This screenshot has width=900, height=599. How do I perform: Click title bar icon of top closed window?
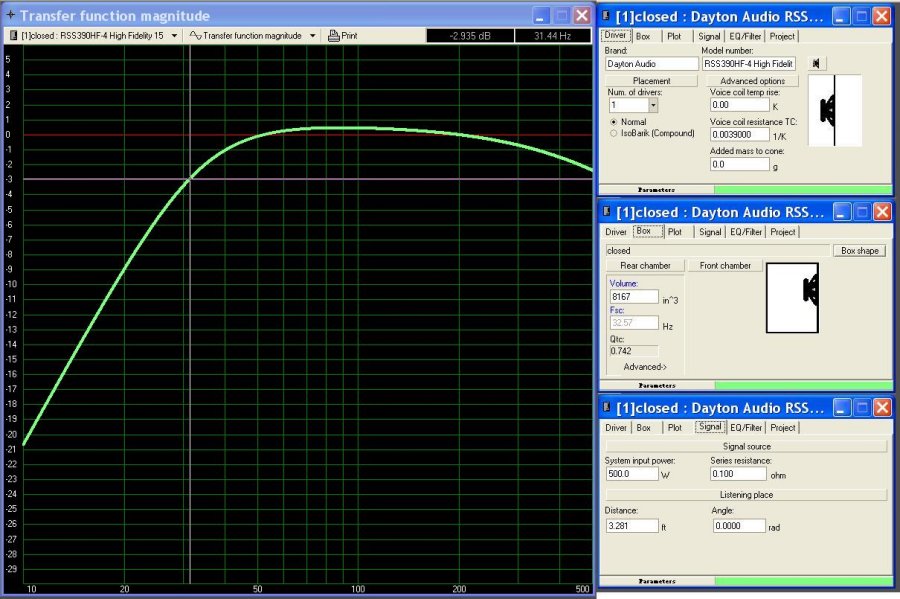coord(606,16)
